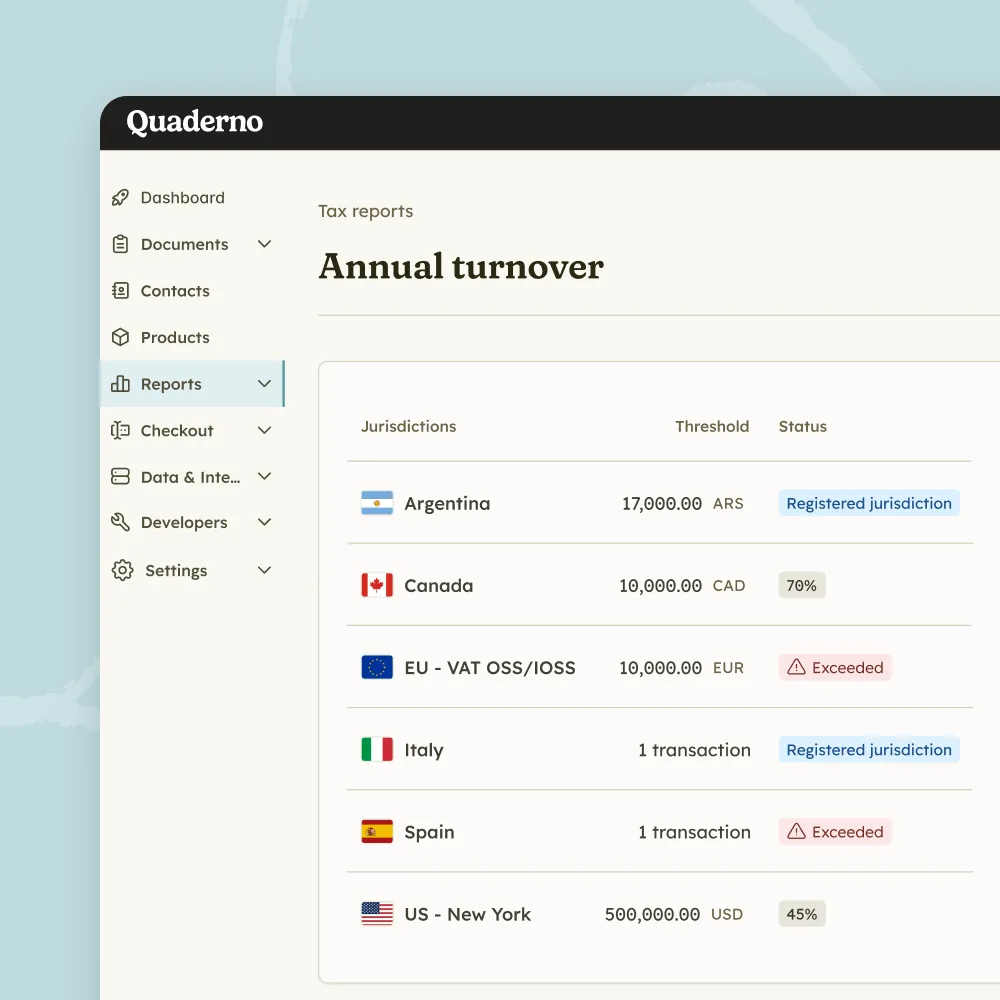
Task: Click the Quaderno logo
Action: 193,122
